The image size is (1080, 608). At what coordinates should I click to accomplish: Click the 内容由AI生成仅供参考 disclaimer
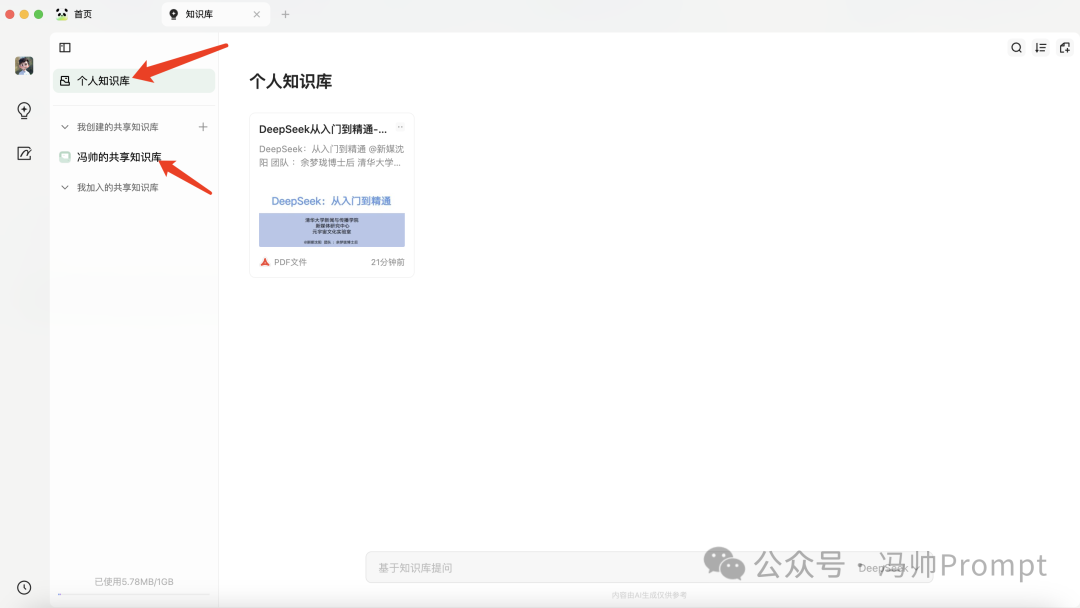tap(649, 595)
